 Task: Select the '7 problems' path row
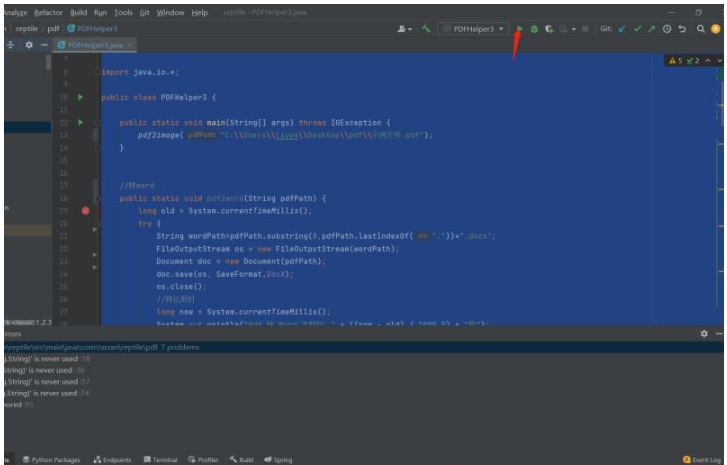pyautogui.click(x=364, y=347)
